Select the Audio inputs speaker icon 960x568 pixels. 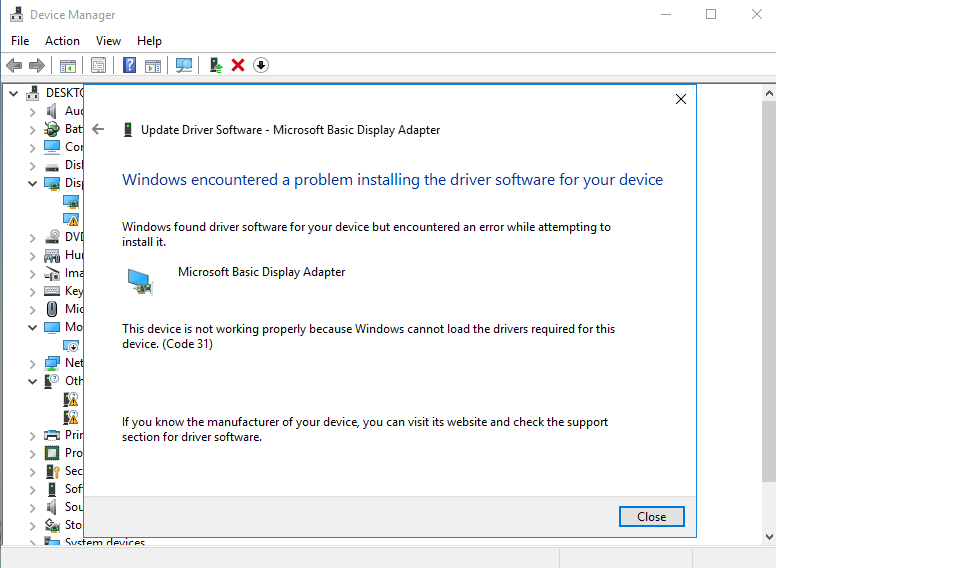[52, 111]
